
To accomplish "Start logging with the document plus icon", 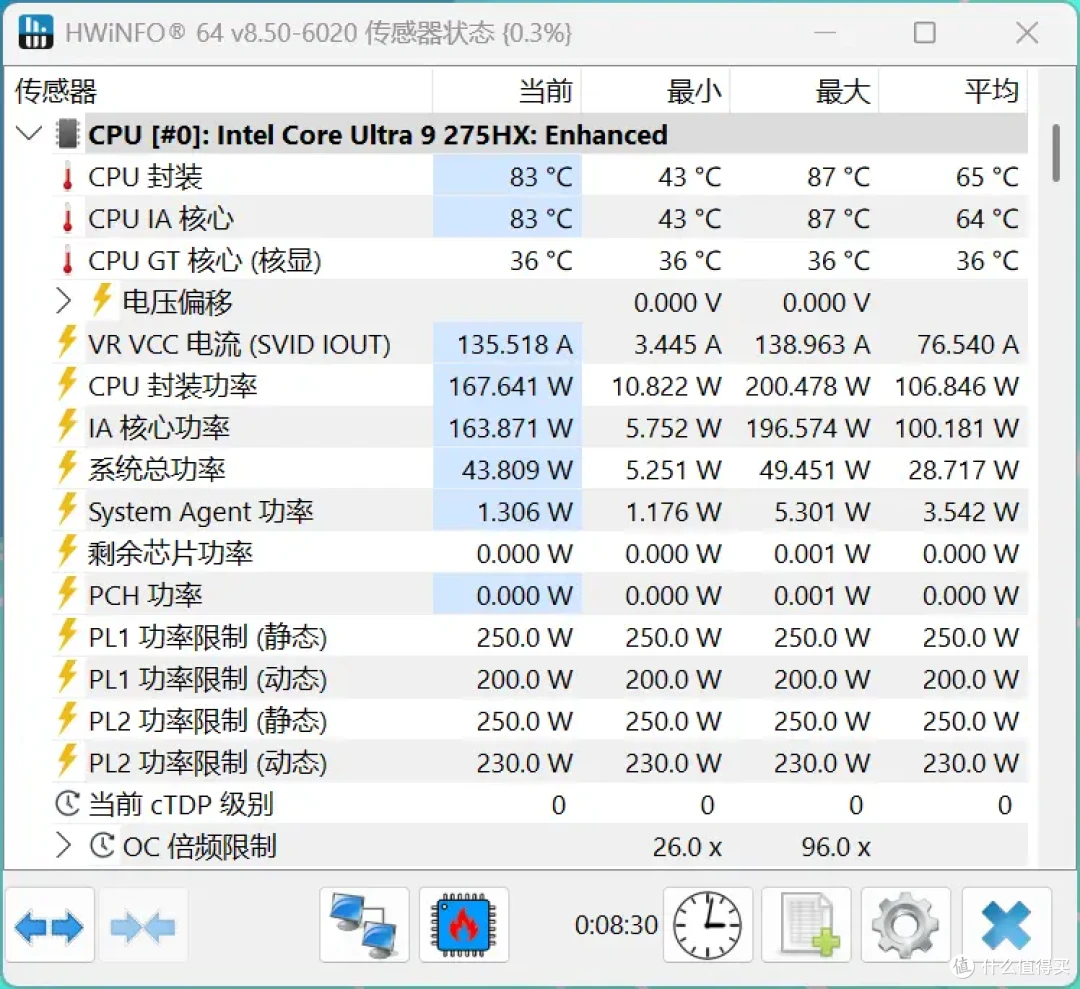I will click(x=807, y=925).
